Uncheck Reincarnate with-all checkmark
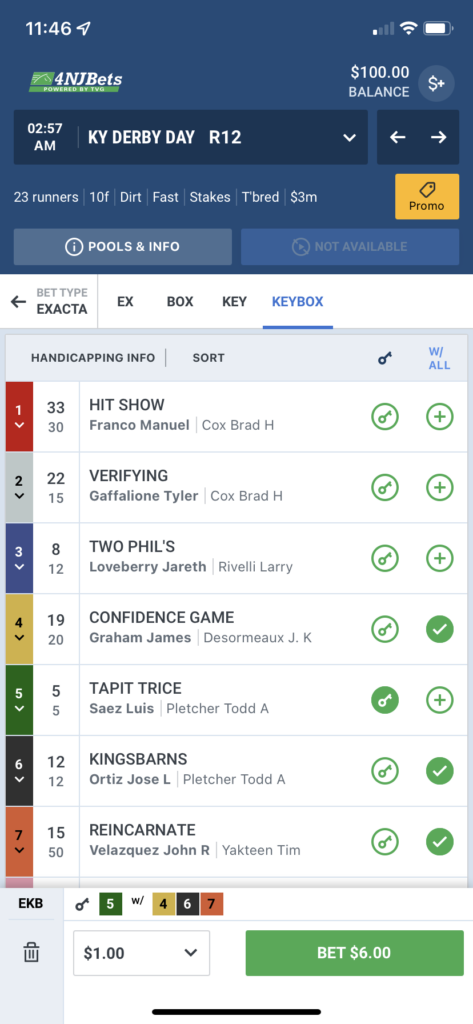473x1024 pixels. pos(440,842)
